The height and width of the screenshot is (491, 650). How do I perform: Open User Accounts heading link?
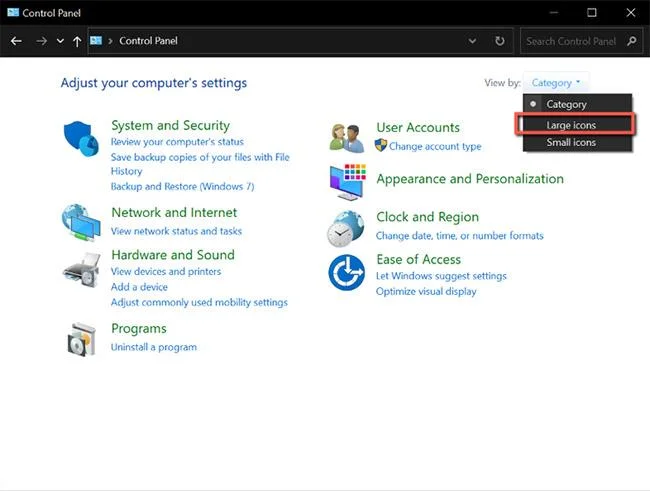pyautogui.click(x=418, y=127)
